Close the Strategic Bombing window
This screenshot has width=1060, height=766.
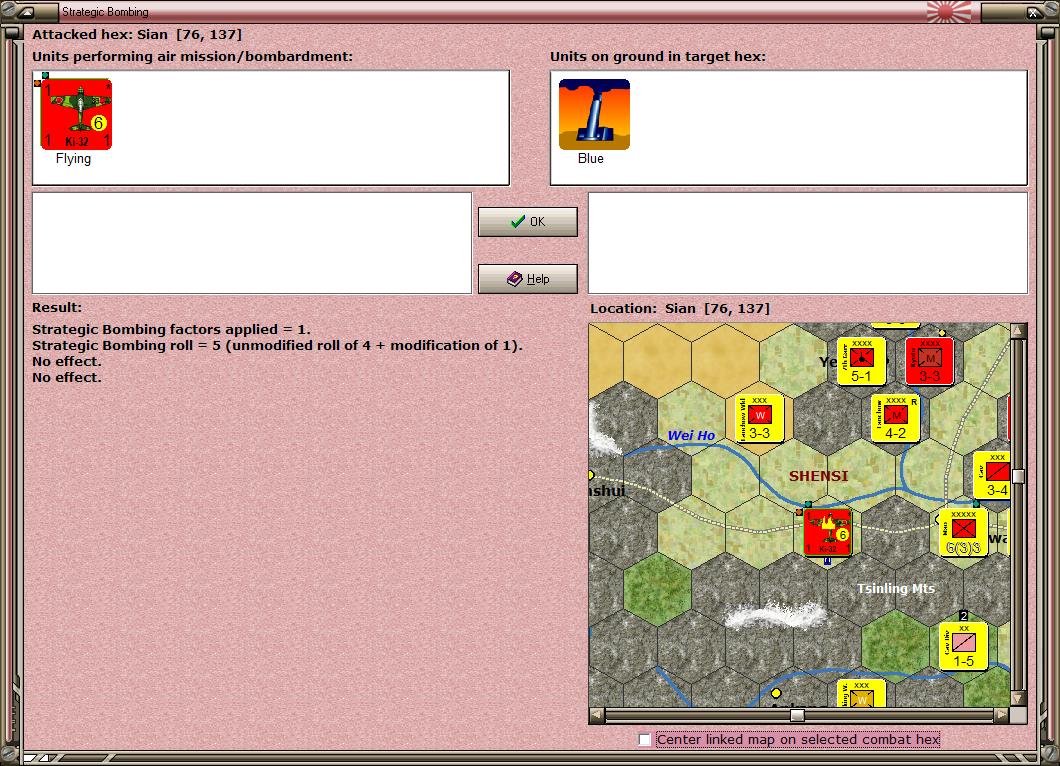click(1032, 11)
